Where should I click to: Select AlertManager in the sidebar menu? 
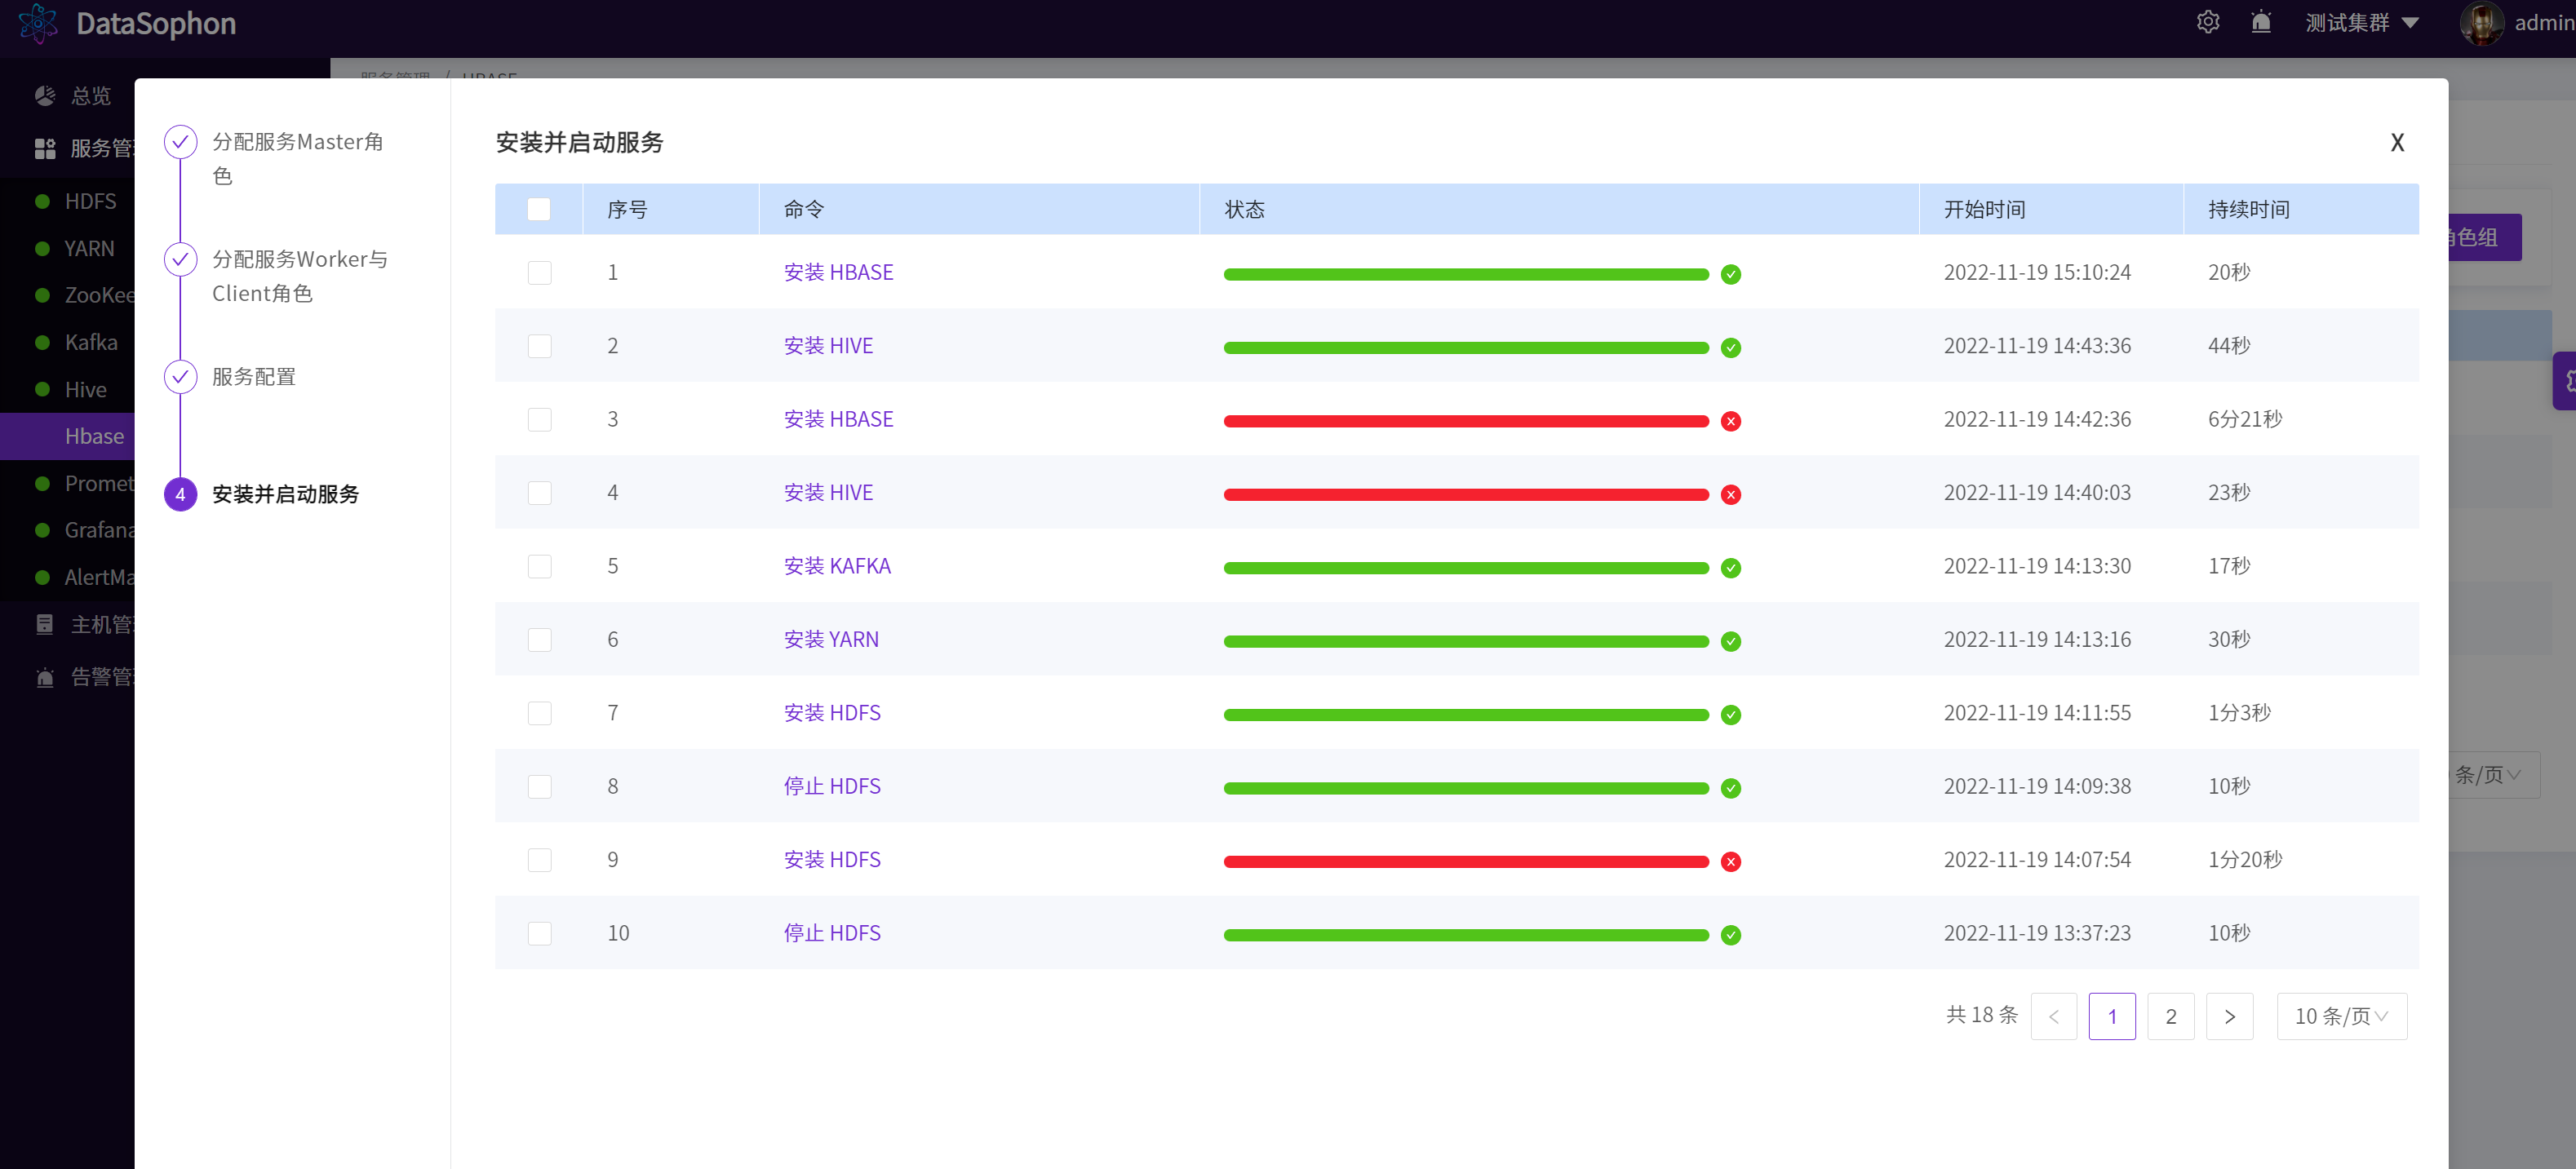coord(67,577)
